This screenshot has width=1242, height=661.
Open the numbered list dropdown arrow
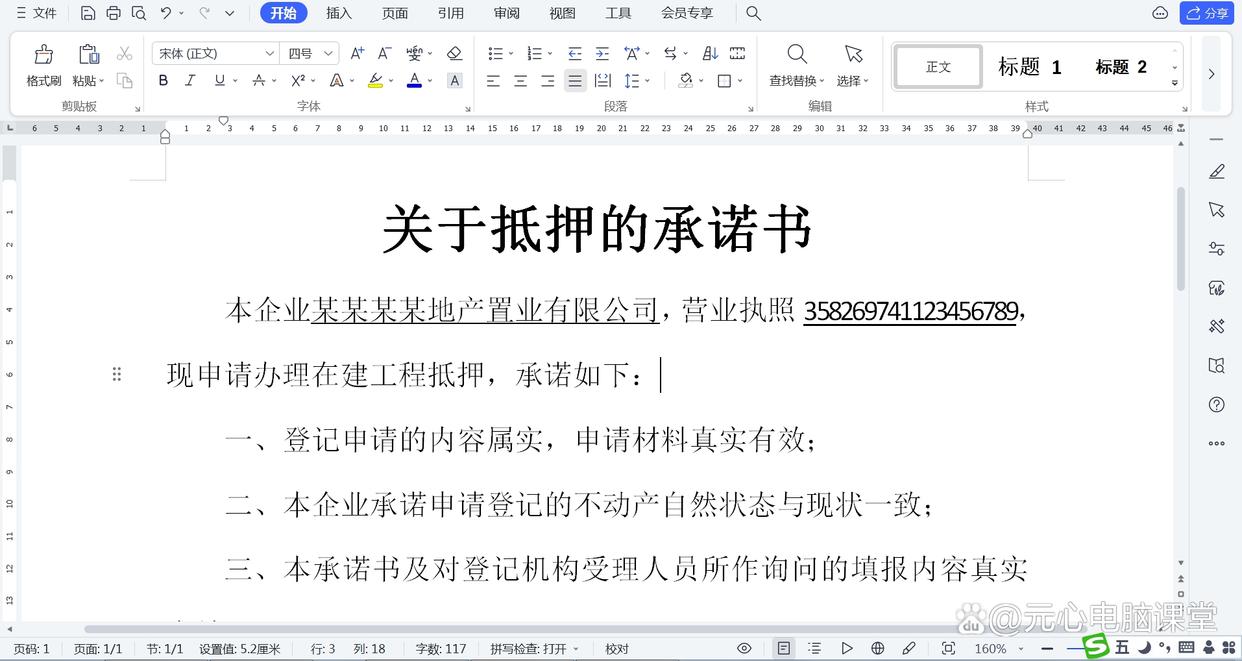(551, 53)
